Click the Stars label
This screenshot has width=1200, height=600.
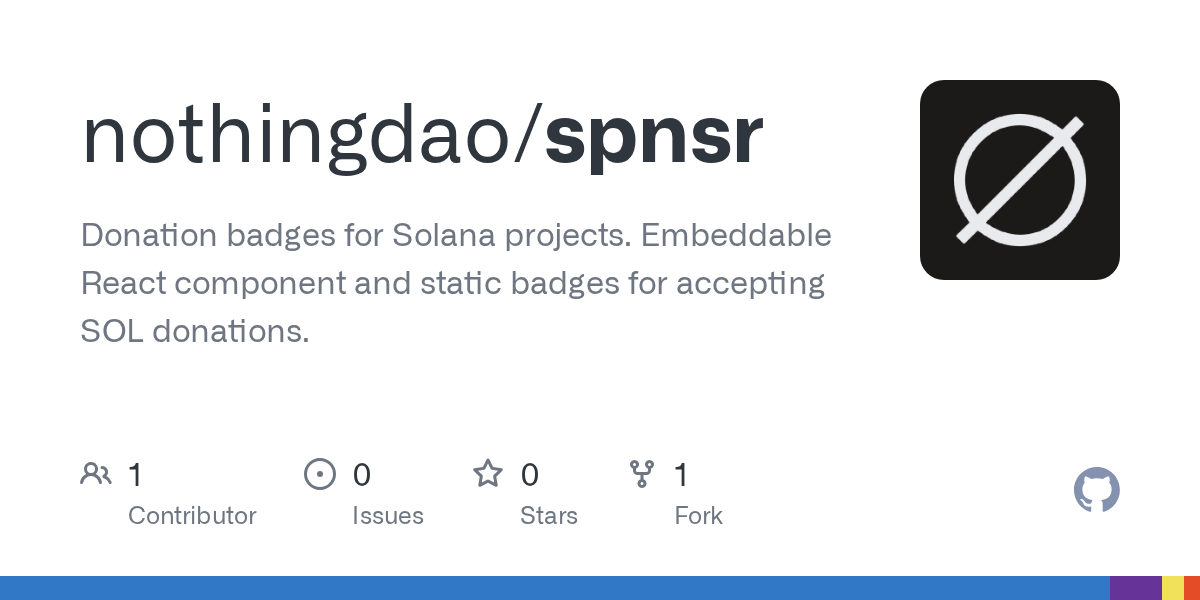point(548,516)
